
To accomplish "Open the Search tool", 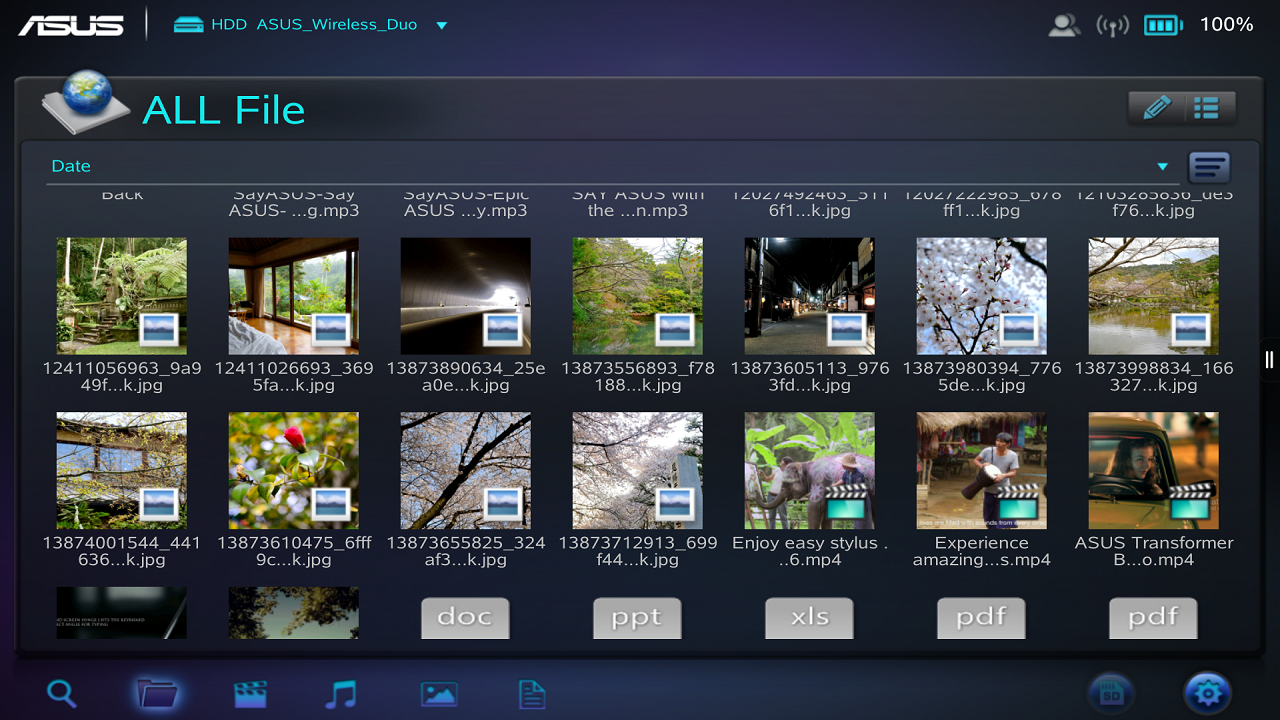I will [61, 692].
